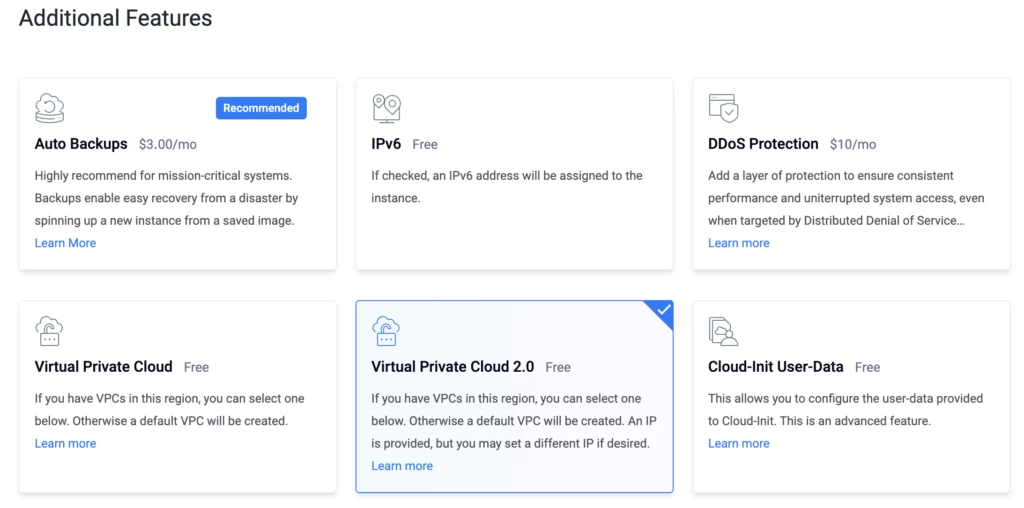Viewport: 1024px width, 508px height.
Task: Open Learn more for Virtual Private Cloud 2.0
Action: click(x=402, y=466)
